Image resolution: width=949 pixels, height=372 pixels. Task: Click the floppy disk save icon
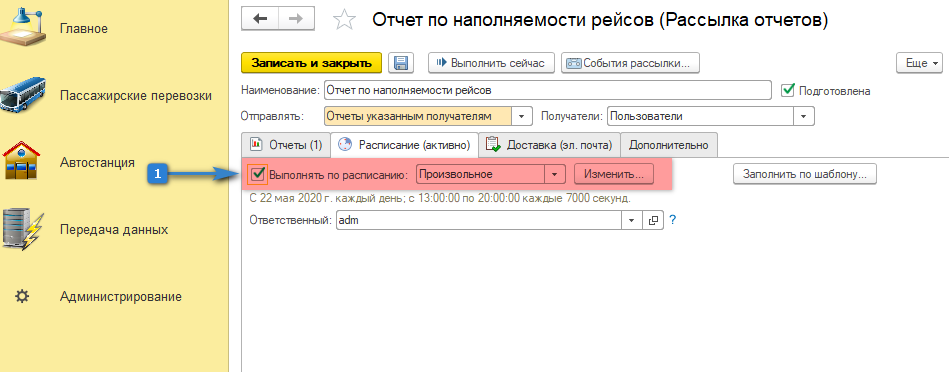pyautogui.click(x=401, y=63)
